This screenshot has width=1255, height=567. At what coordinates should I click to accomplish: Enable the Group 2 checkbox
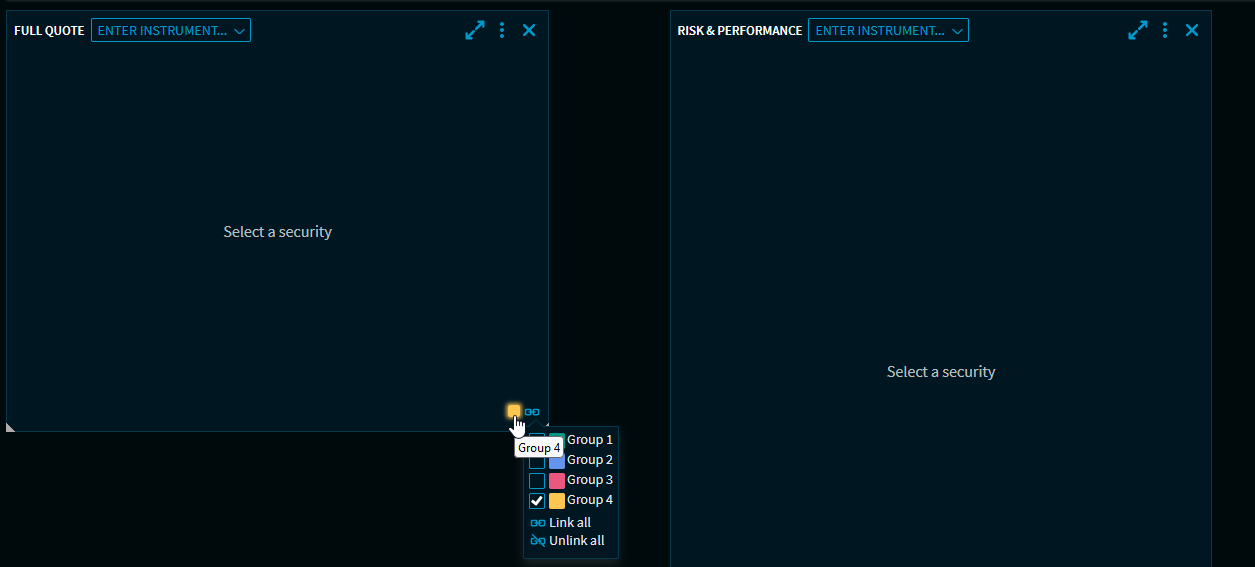pos(537,461)
